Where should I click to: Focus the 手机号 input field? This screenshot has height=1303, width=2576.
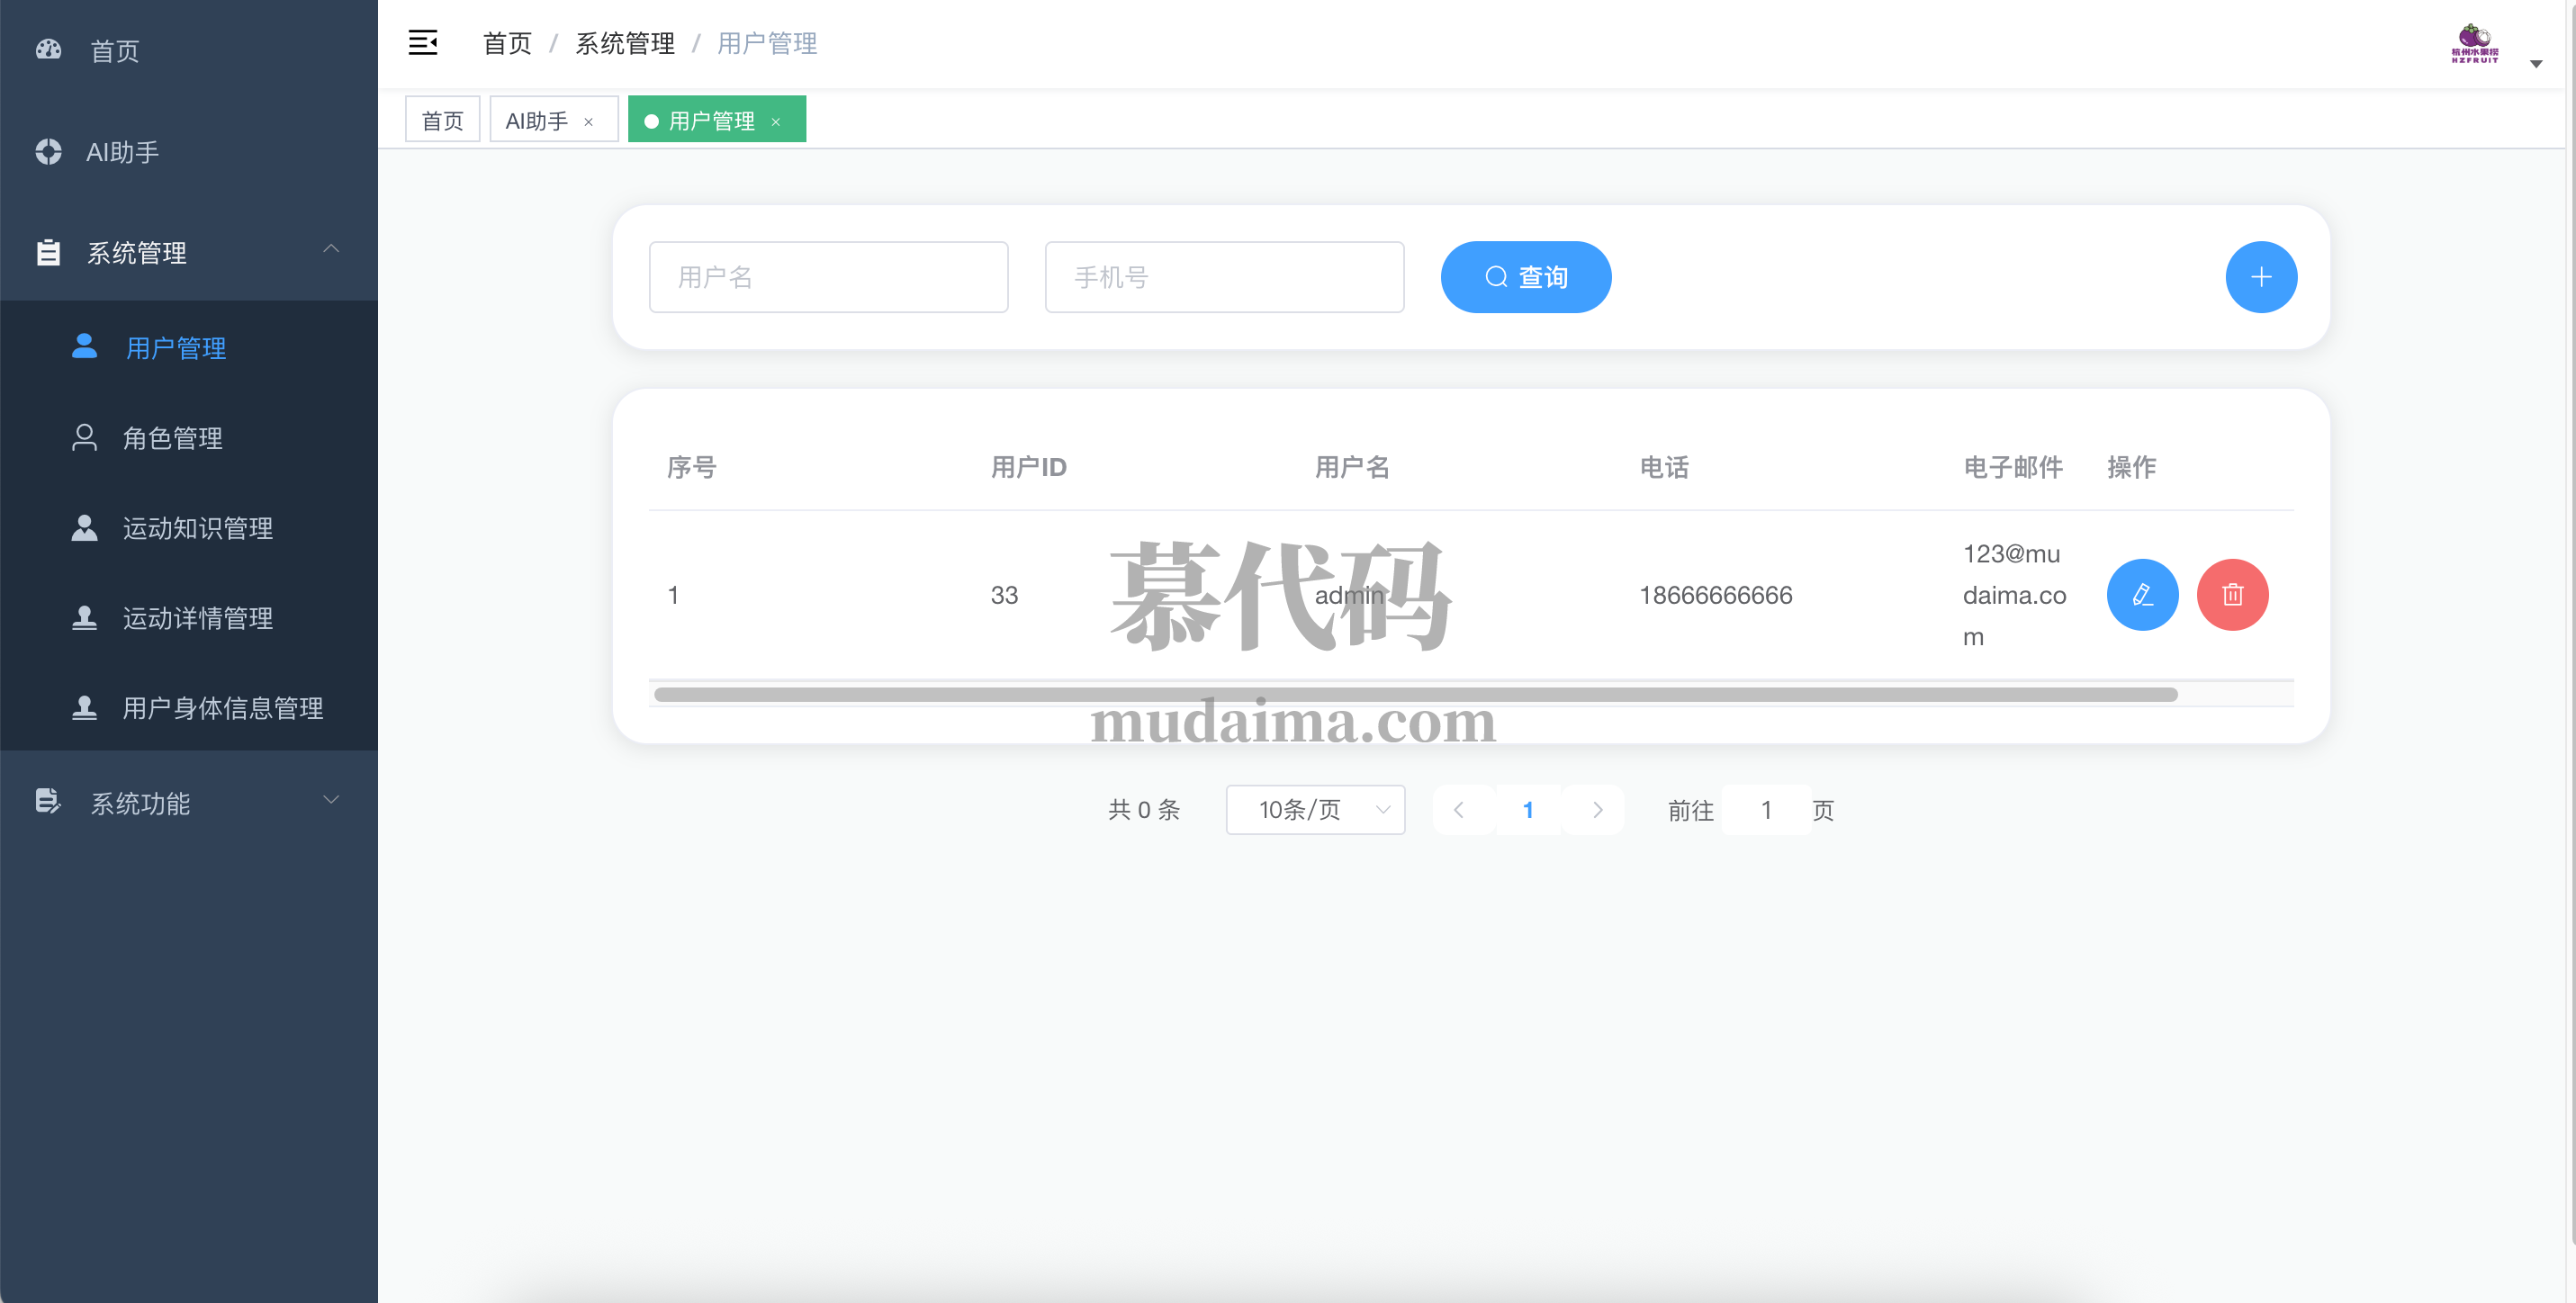[1223, 277]
